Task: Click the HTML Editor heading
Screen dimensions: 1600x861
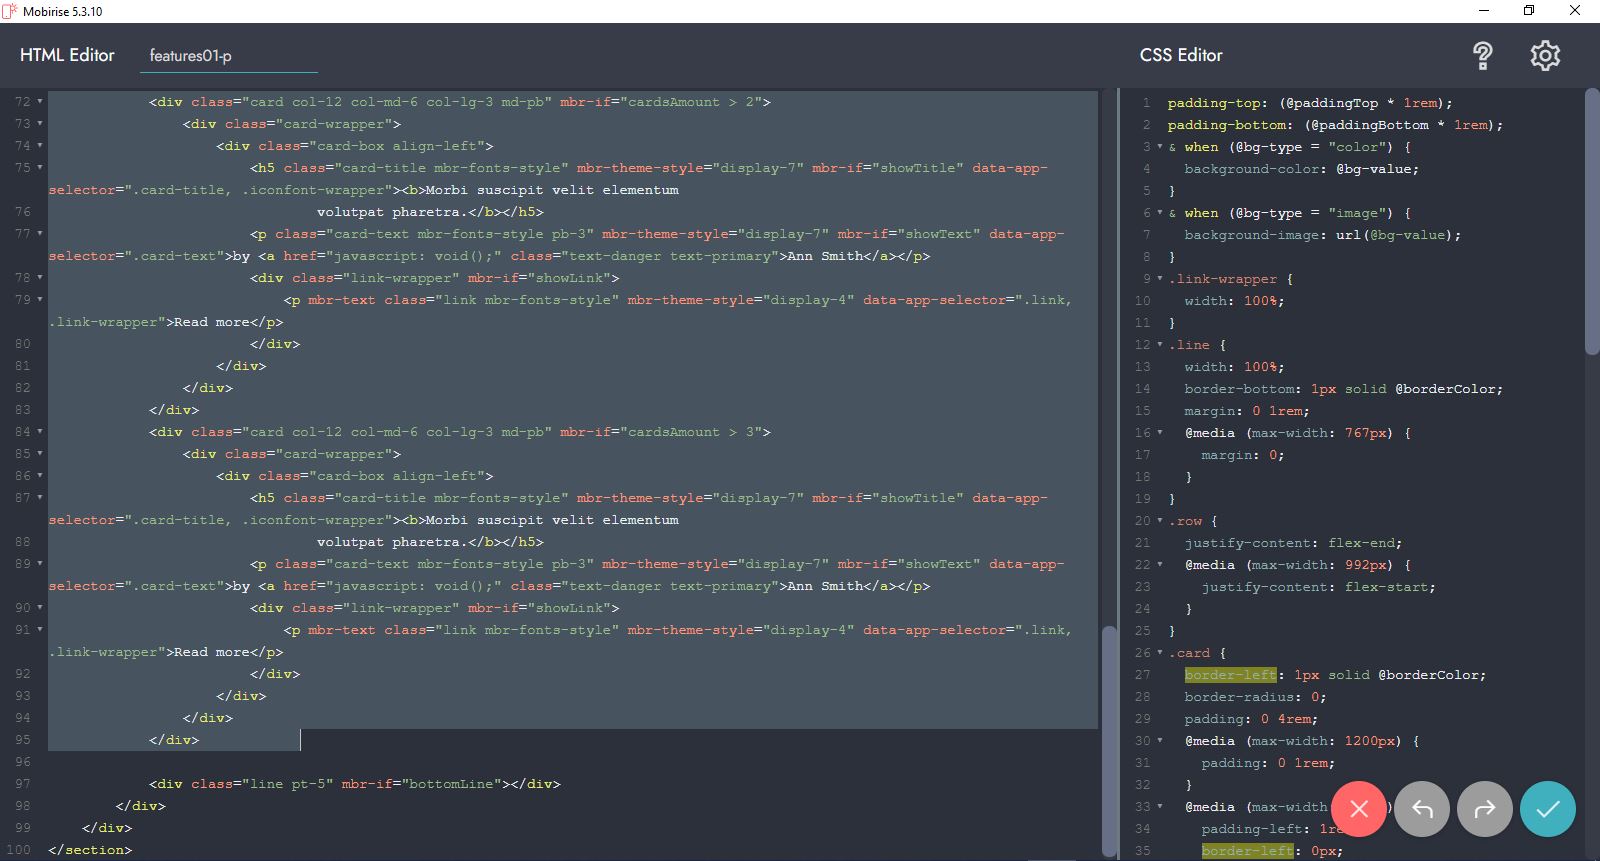Action: (x=67, y=56)
